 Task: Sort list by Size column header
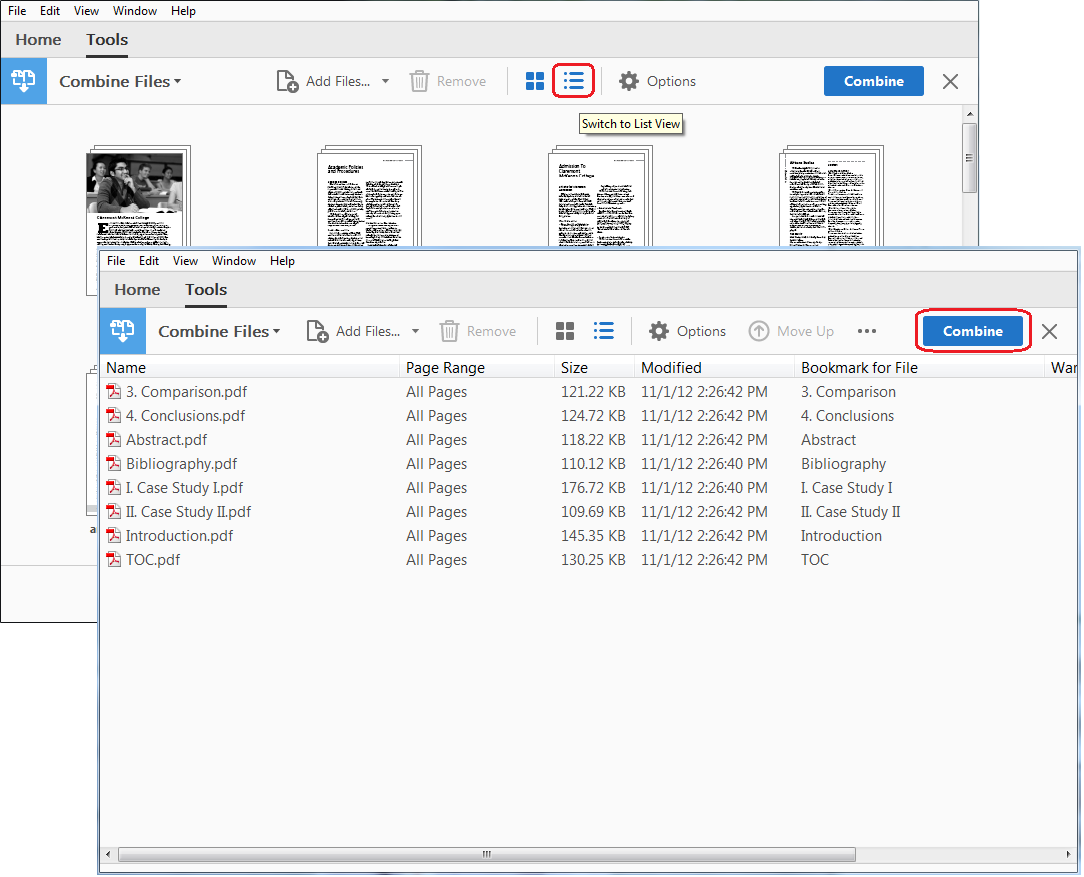pyautogui.click(x=595, y=368)
